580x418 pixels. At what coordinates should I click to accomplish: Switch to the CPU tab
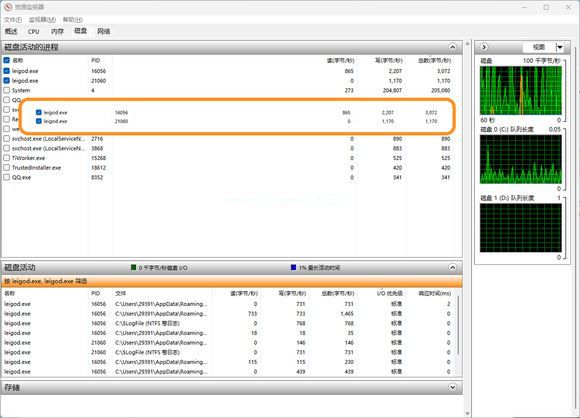click(x=34, y=31)
